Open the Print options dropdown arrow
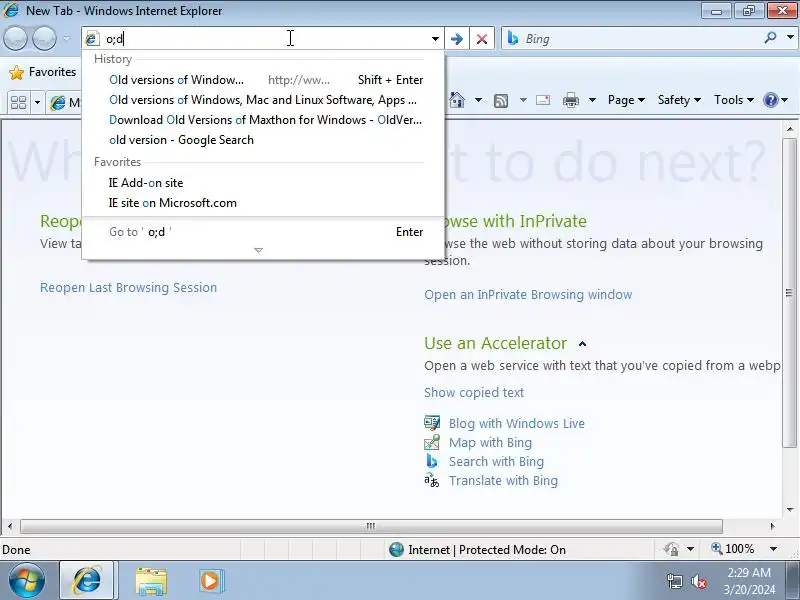The height and width of the screenshot is (600, 800). (592, 100)
